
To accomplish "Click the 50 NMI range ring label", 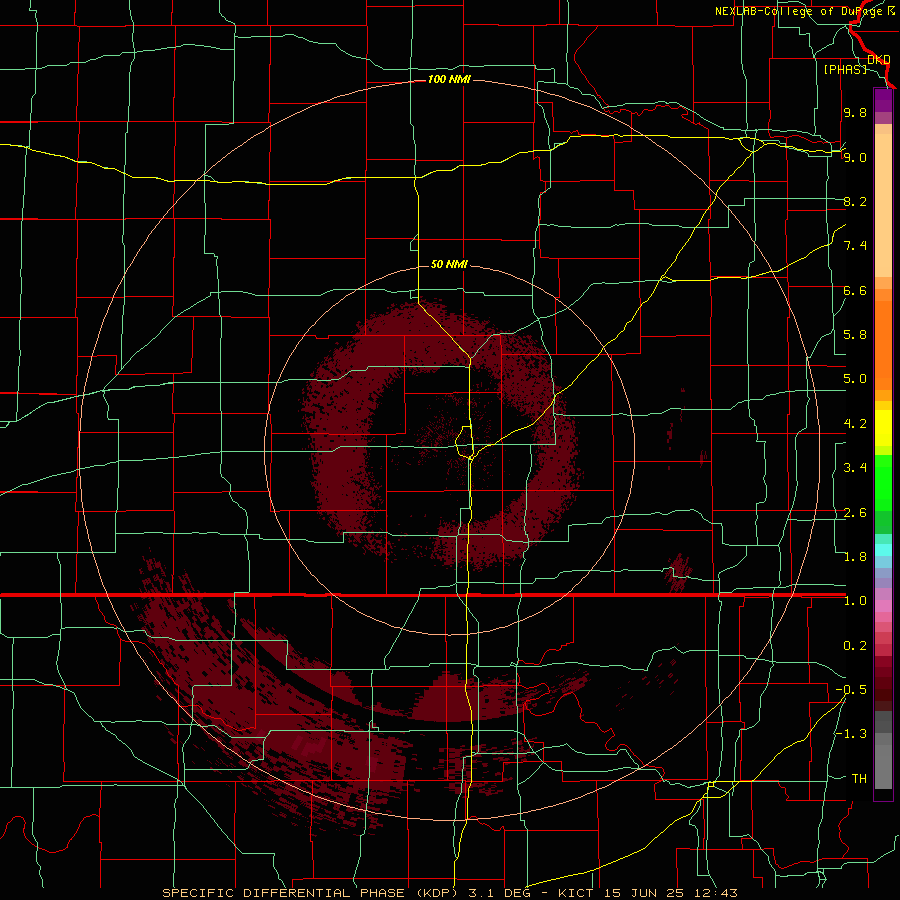I will click(449, 264).
